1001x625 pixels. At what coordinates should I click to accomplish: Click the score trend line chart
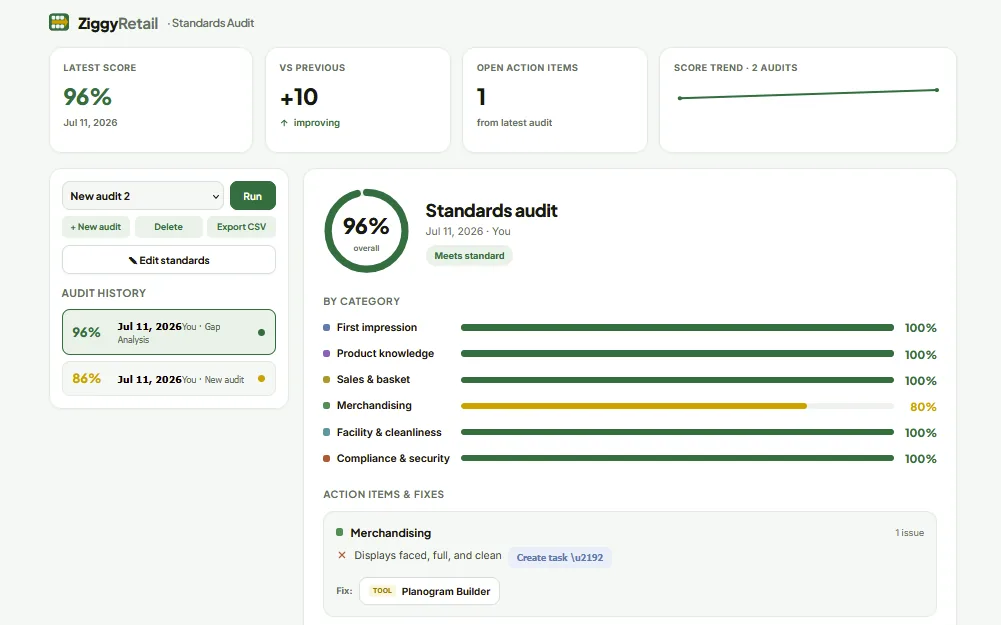tap(808, 94)
